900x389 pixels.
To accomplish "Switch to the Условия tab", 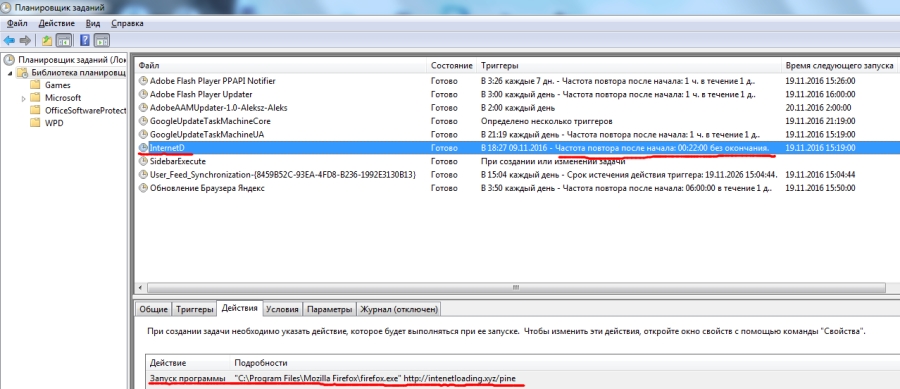I will (x=282, y=309).
